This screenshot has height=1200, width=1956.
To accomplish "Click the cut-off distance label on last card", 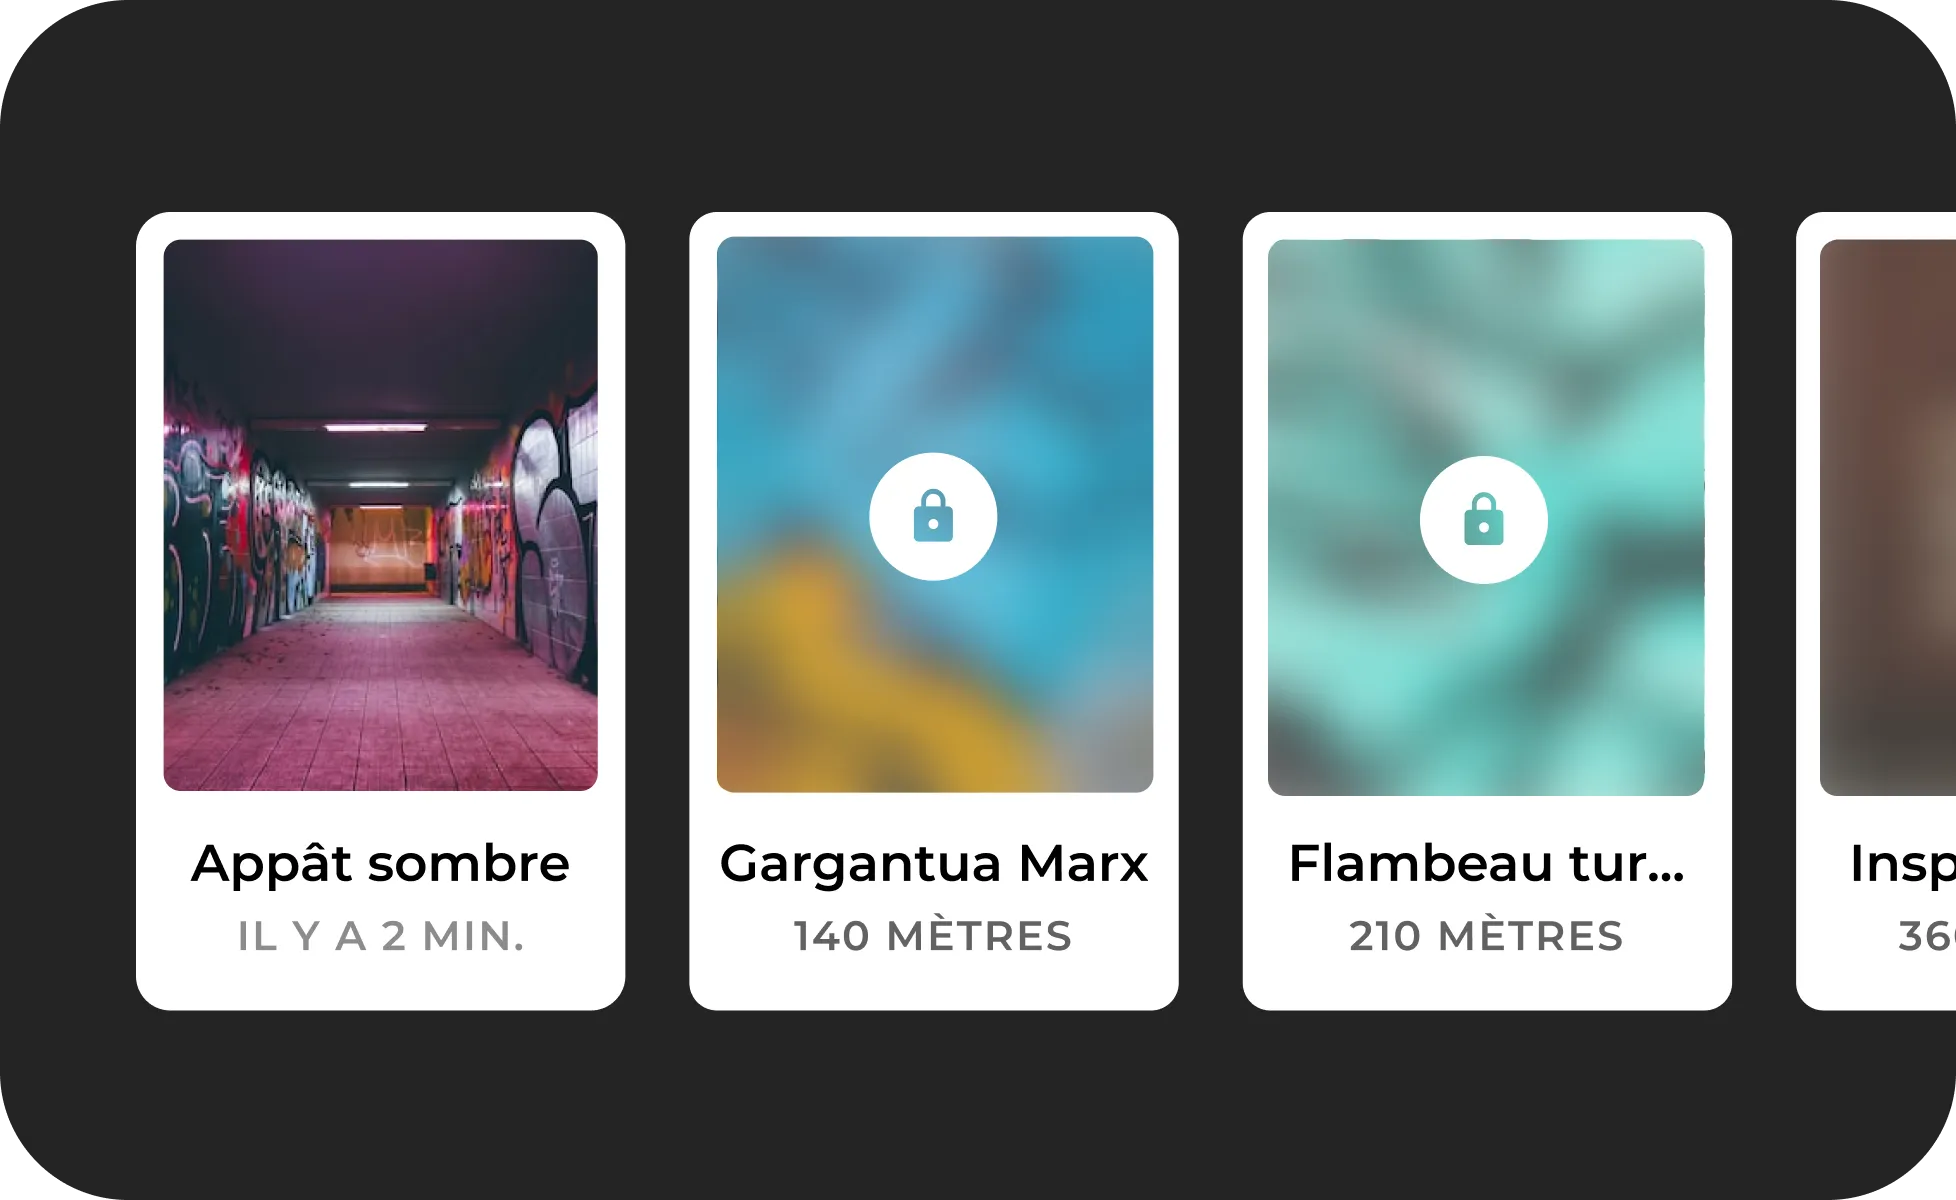I will click(1927, 937).
